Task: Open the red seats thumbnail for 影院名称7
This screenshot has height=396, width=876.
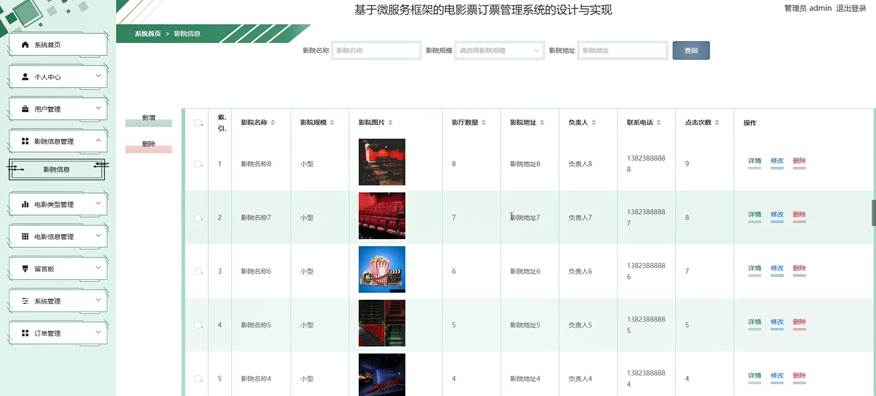Action: pyautogui.click(x=382, y=216)
